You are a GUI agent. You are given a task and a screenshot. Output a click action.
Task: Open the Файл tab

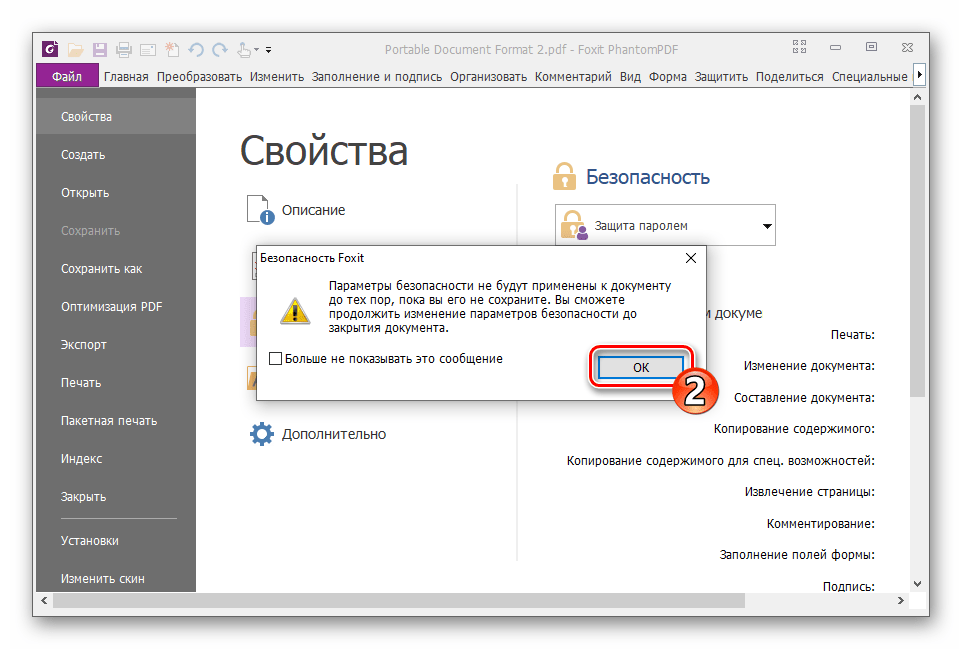pyautogui.click(x=67, y=76)
